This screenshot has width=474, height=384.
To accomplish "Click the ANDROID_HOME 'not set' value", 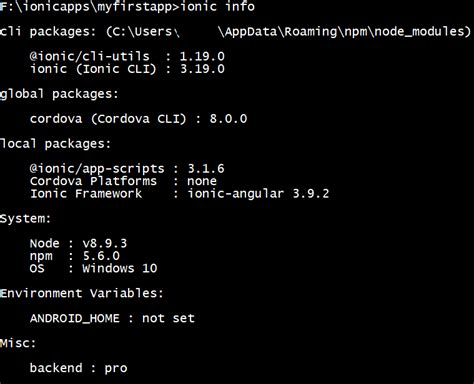I will tap(168, 318).
